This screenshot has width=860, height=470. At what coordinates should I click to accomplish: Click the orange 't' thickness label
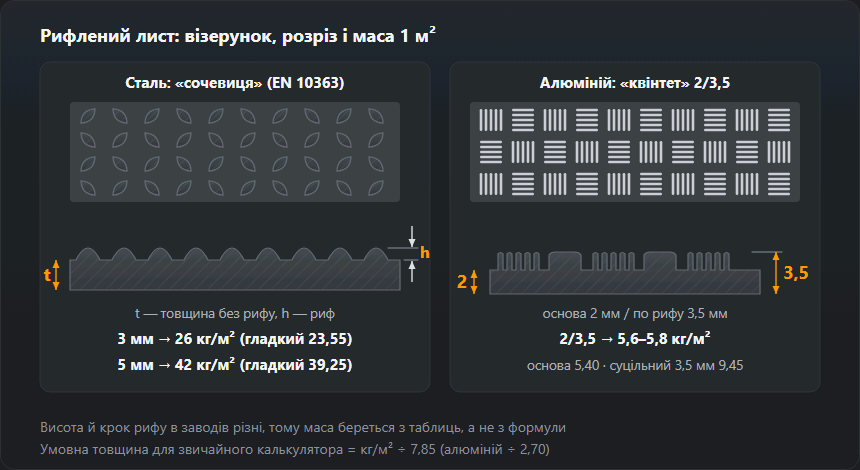(x=47, y=274)
